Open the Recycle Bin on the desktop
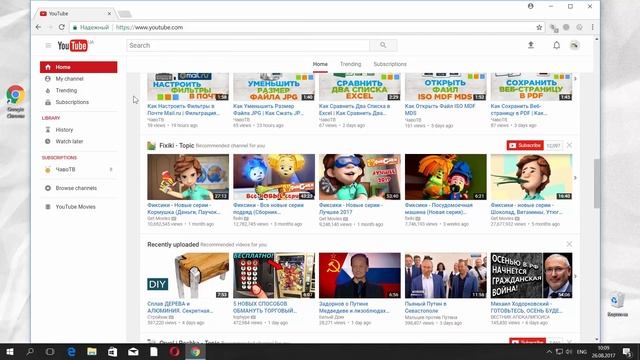 [617, 304]
